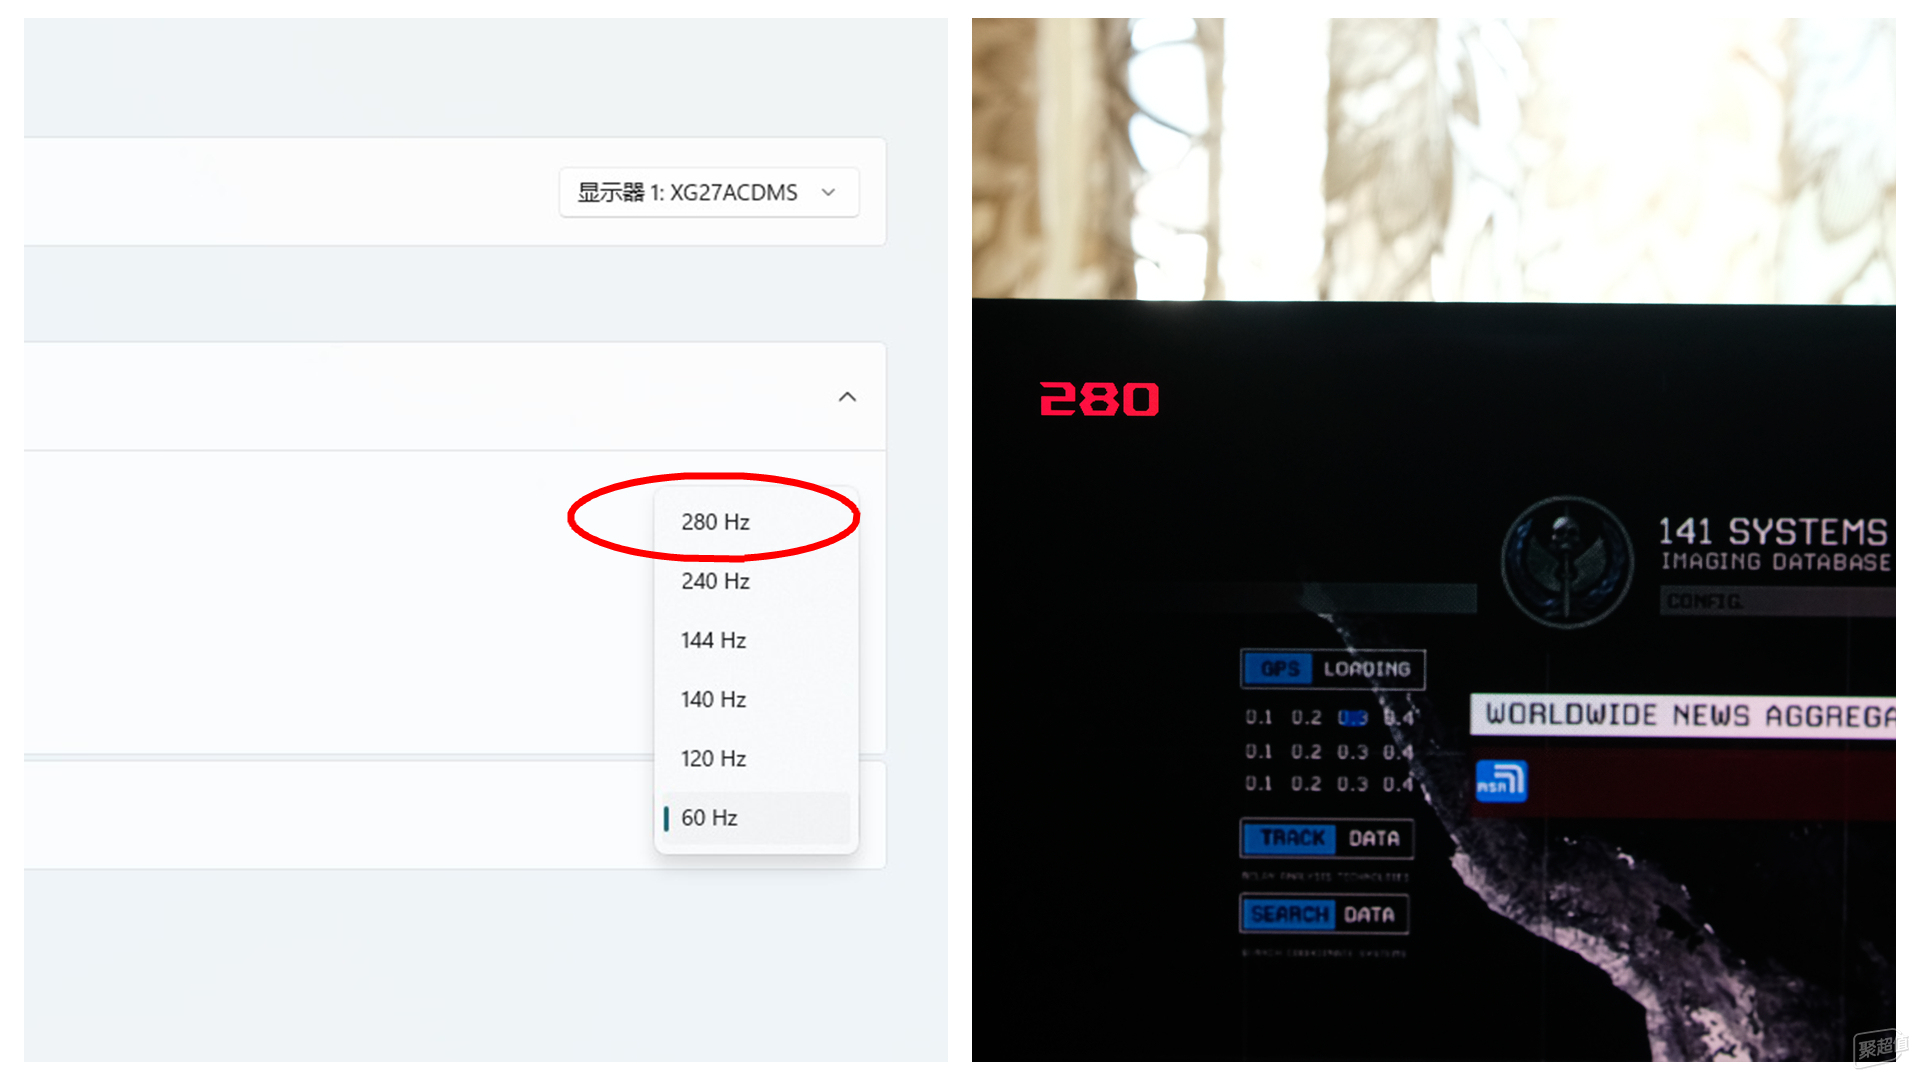Click the SEARCH DATA button
The width and height of the screenshot is (1920, 1080).
coord(1324,914)
